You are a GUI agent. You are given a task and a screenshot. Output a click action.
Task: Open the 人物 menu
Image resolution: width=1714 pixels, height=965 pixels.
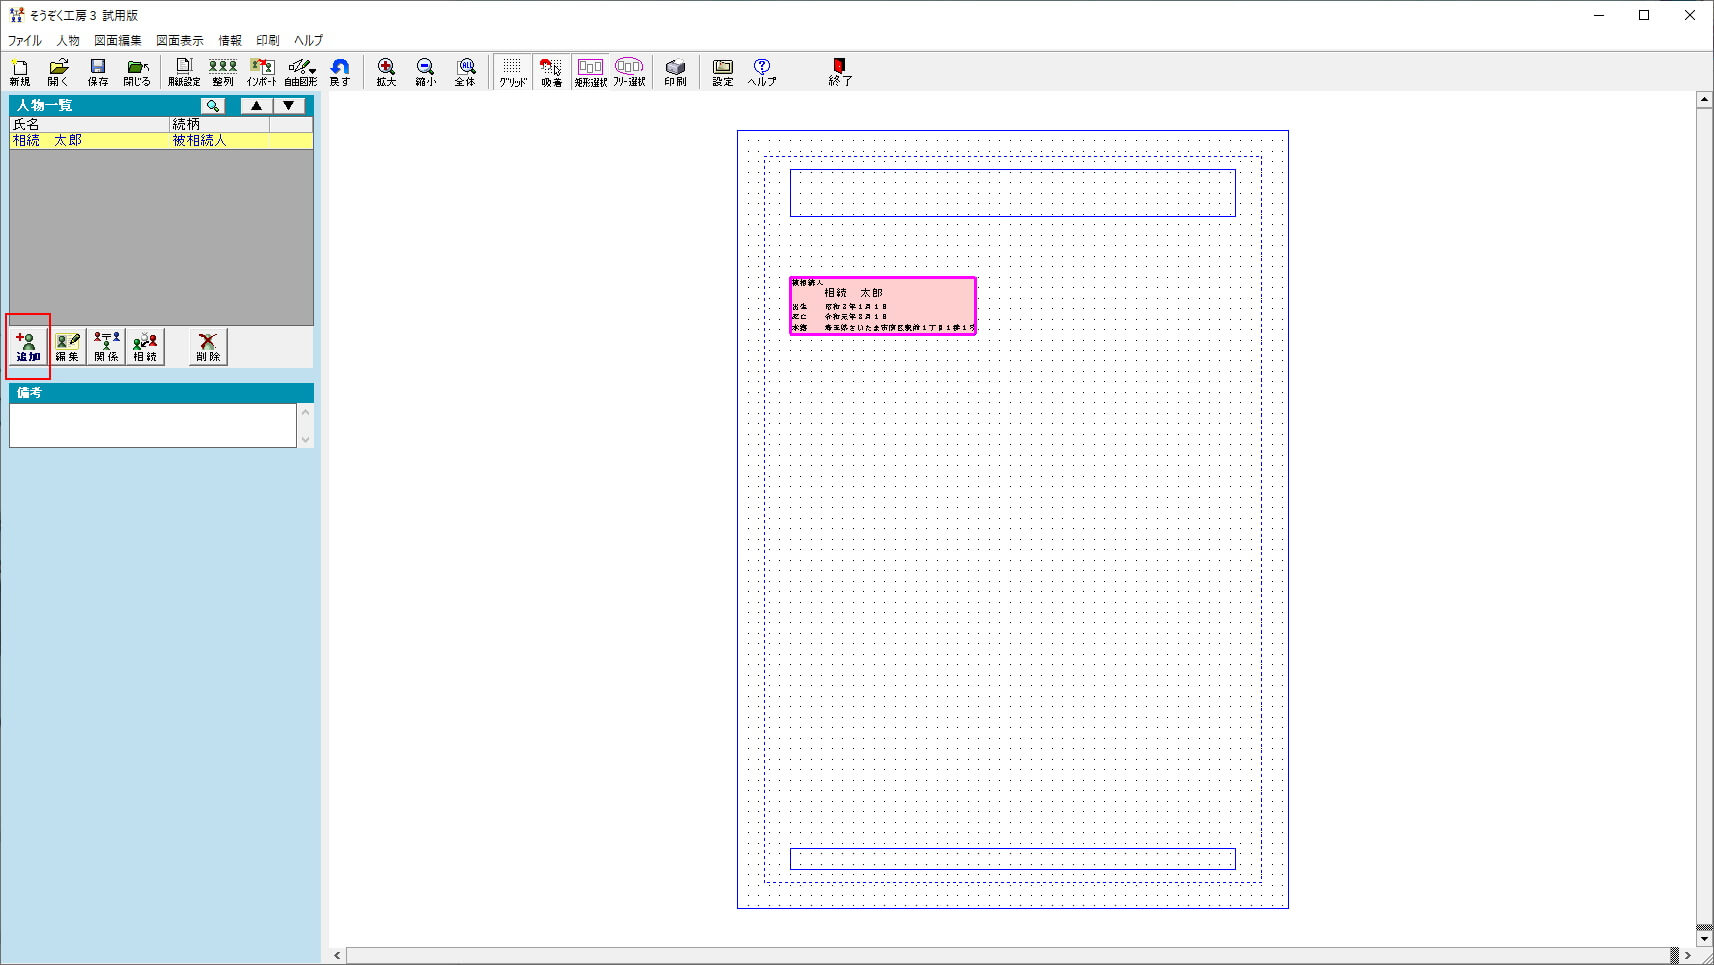[68, 41]
